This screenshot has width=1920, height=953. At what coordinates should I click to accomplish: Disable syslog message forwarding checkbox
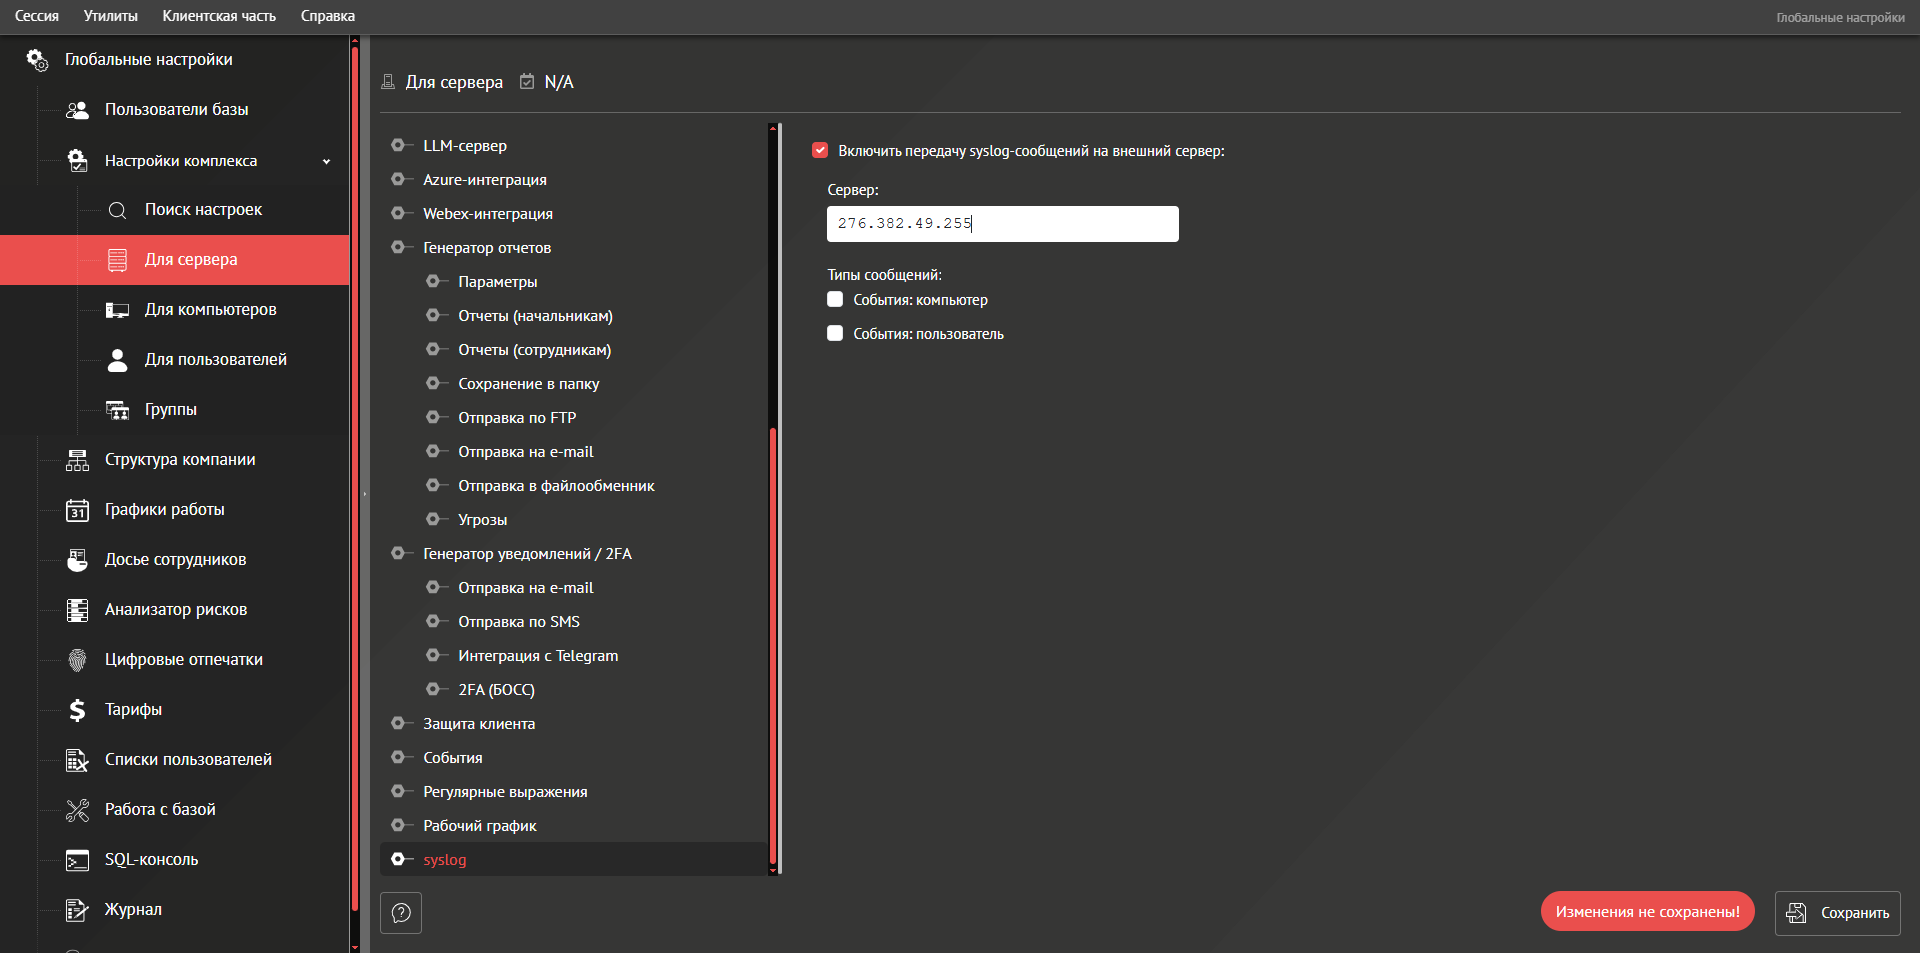[x=820, y=151]
